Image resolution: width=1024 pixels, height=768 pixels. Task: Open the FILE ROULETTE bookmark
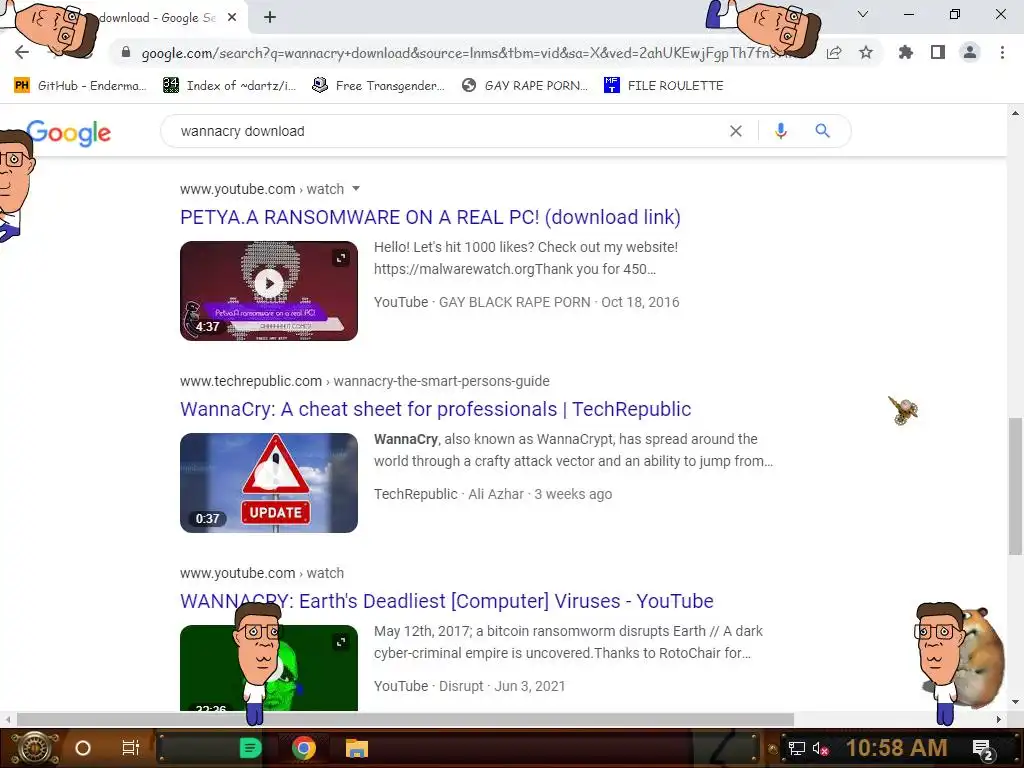tap(664, 86)
